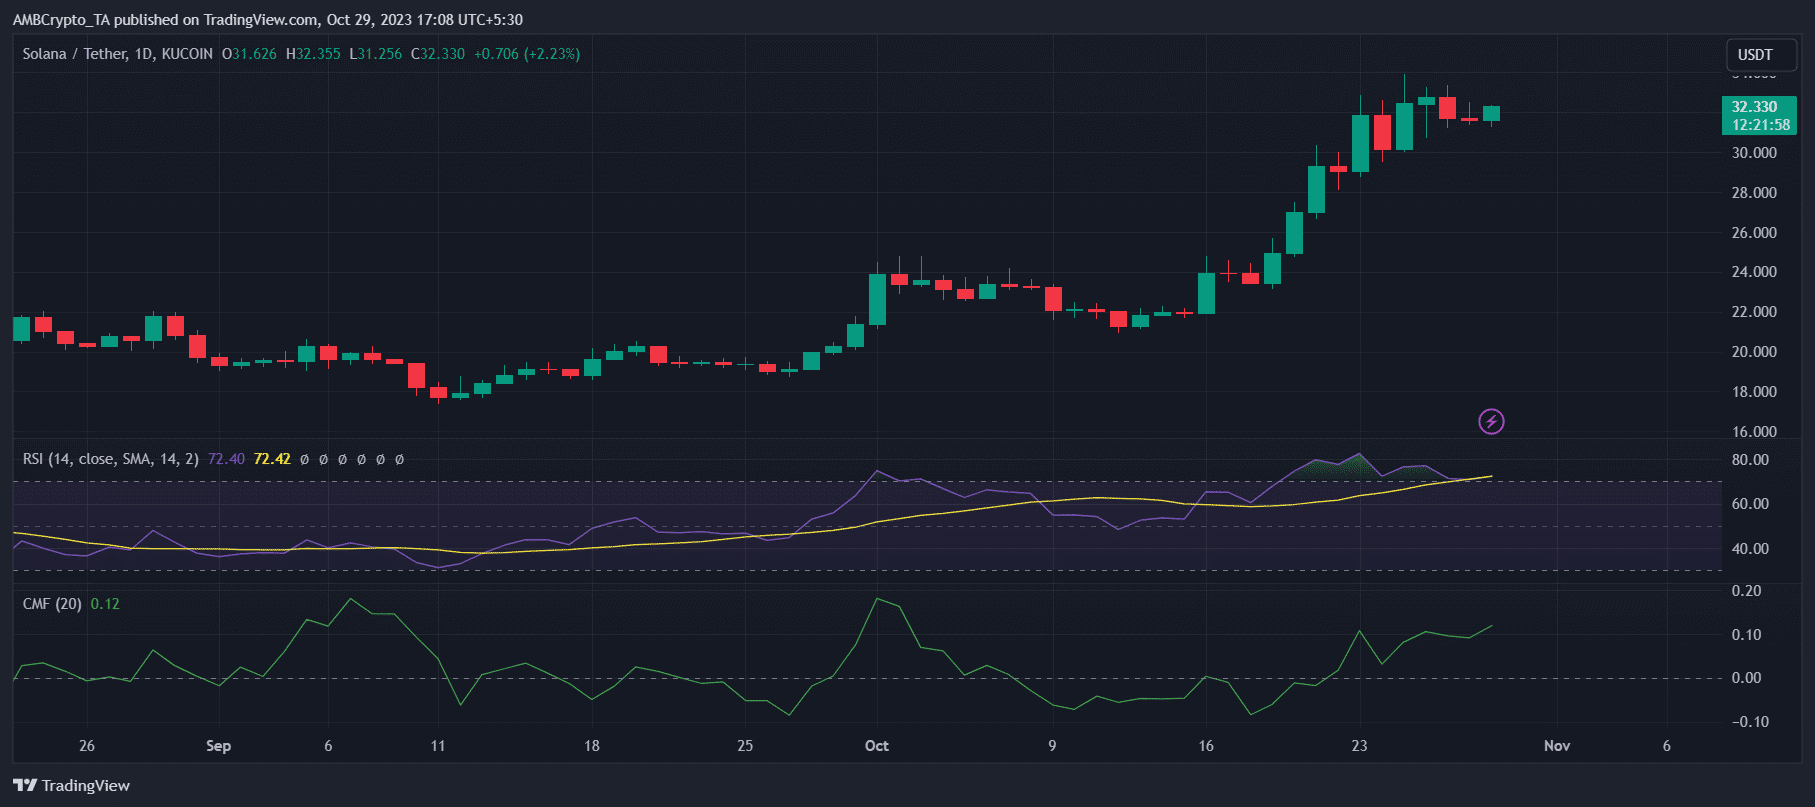Click the 25 label on the date axis

click(745, 746)
